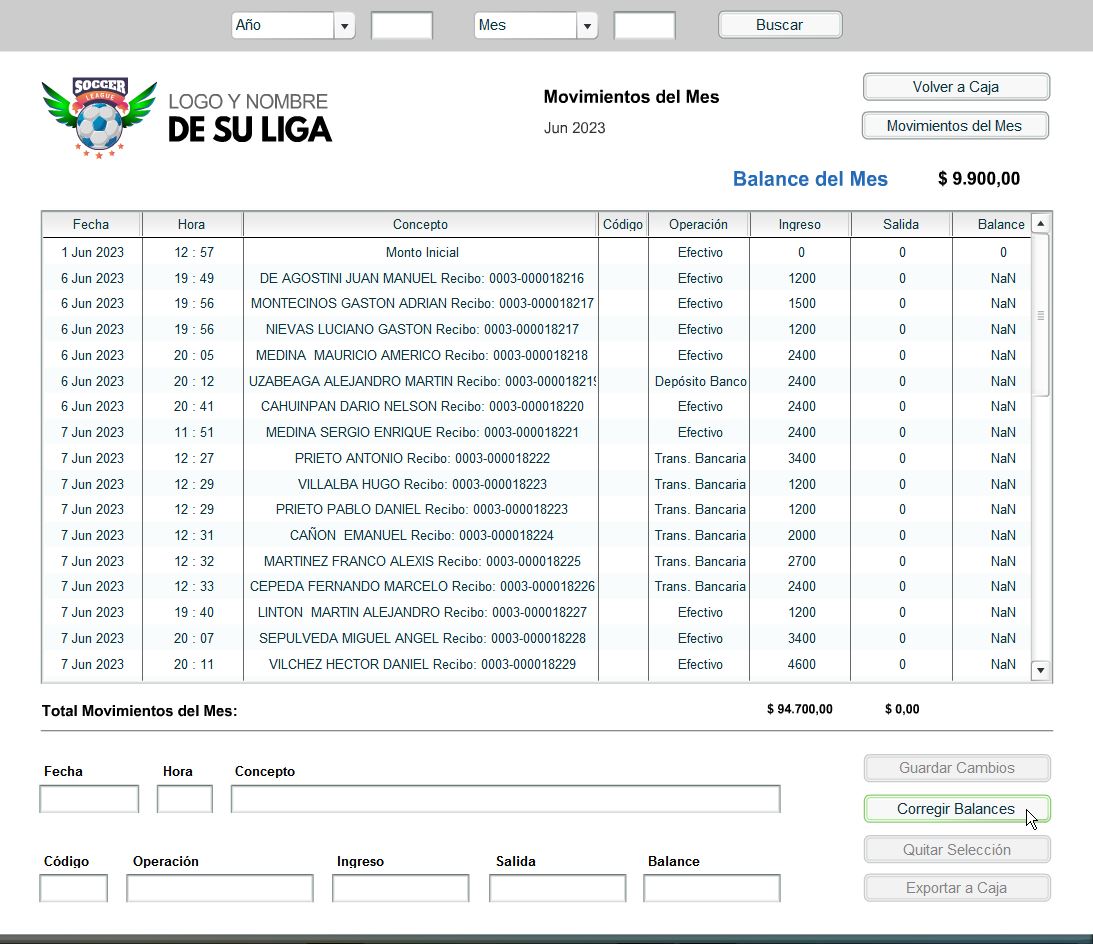Click the year input field next to Año

click(x=402, y=26)
